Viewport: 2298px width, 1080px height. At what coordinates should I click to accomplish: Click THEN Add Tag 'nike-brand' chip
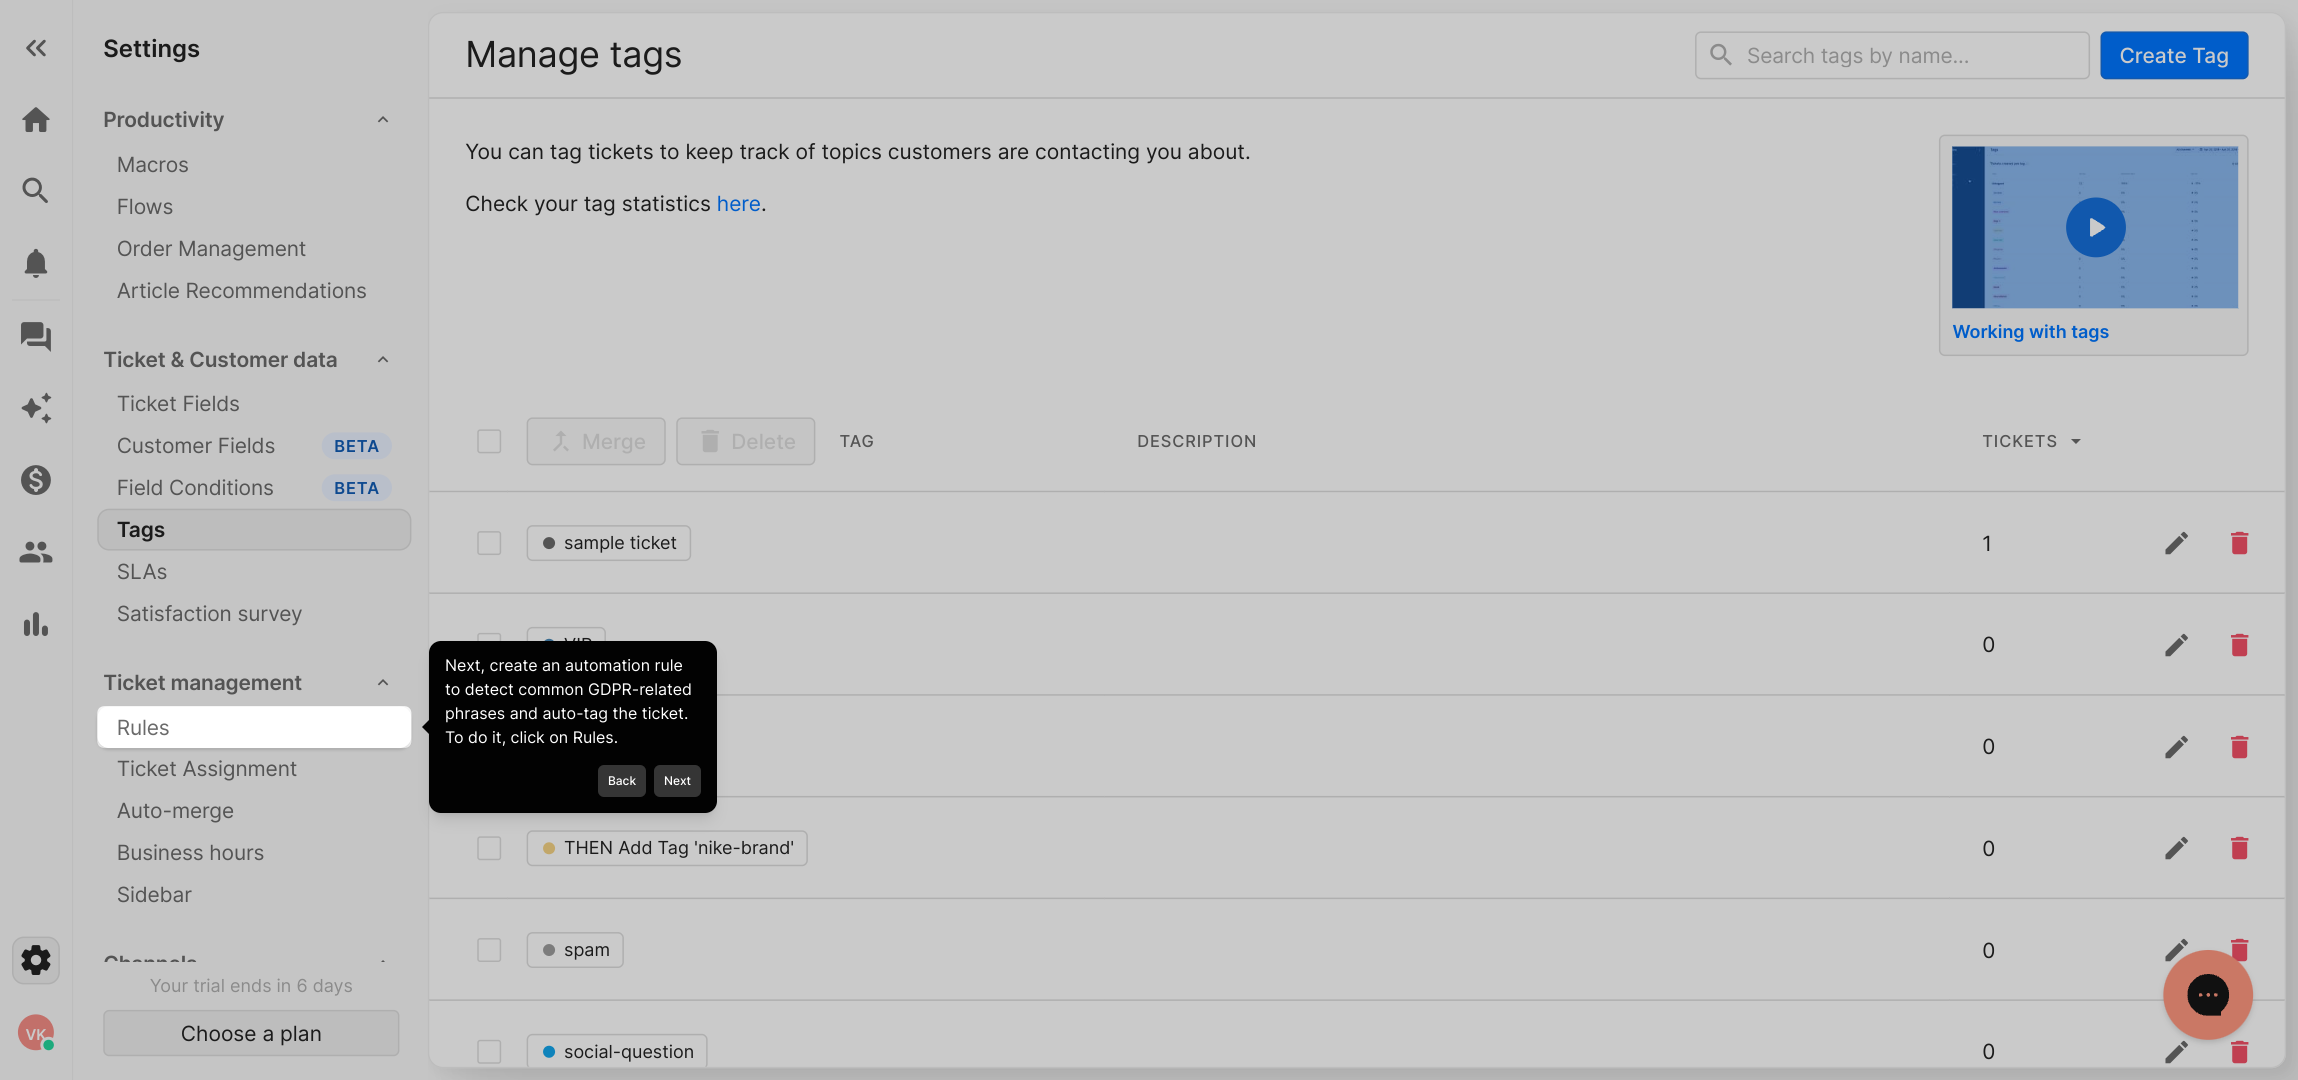667,848
